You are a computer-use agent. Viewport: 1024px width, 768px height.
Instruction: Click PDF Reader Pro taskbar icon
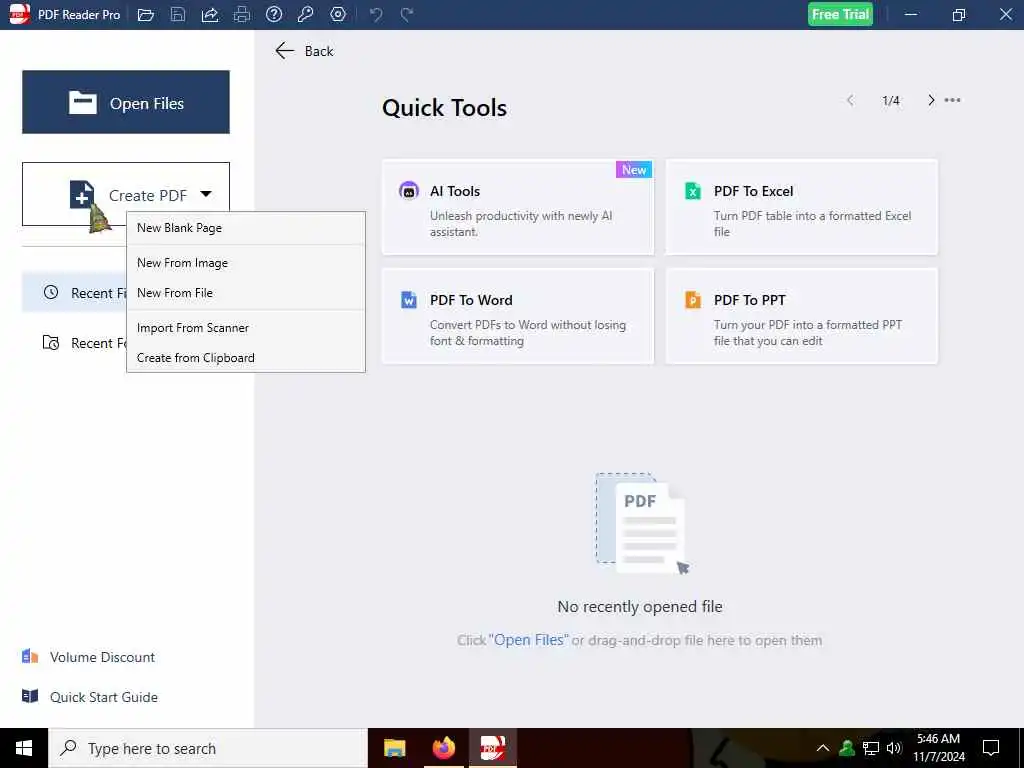pos(492,748)
